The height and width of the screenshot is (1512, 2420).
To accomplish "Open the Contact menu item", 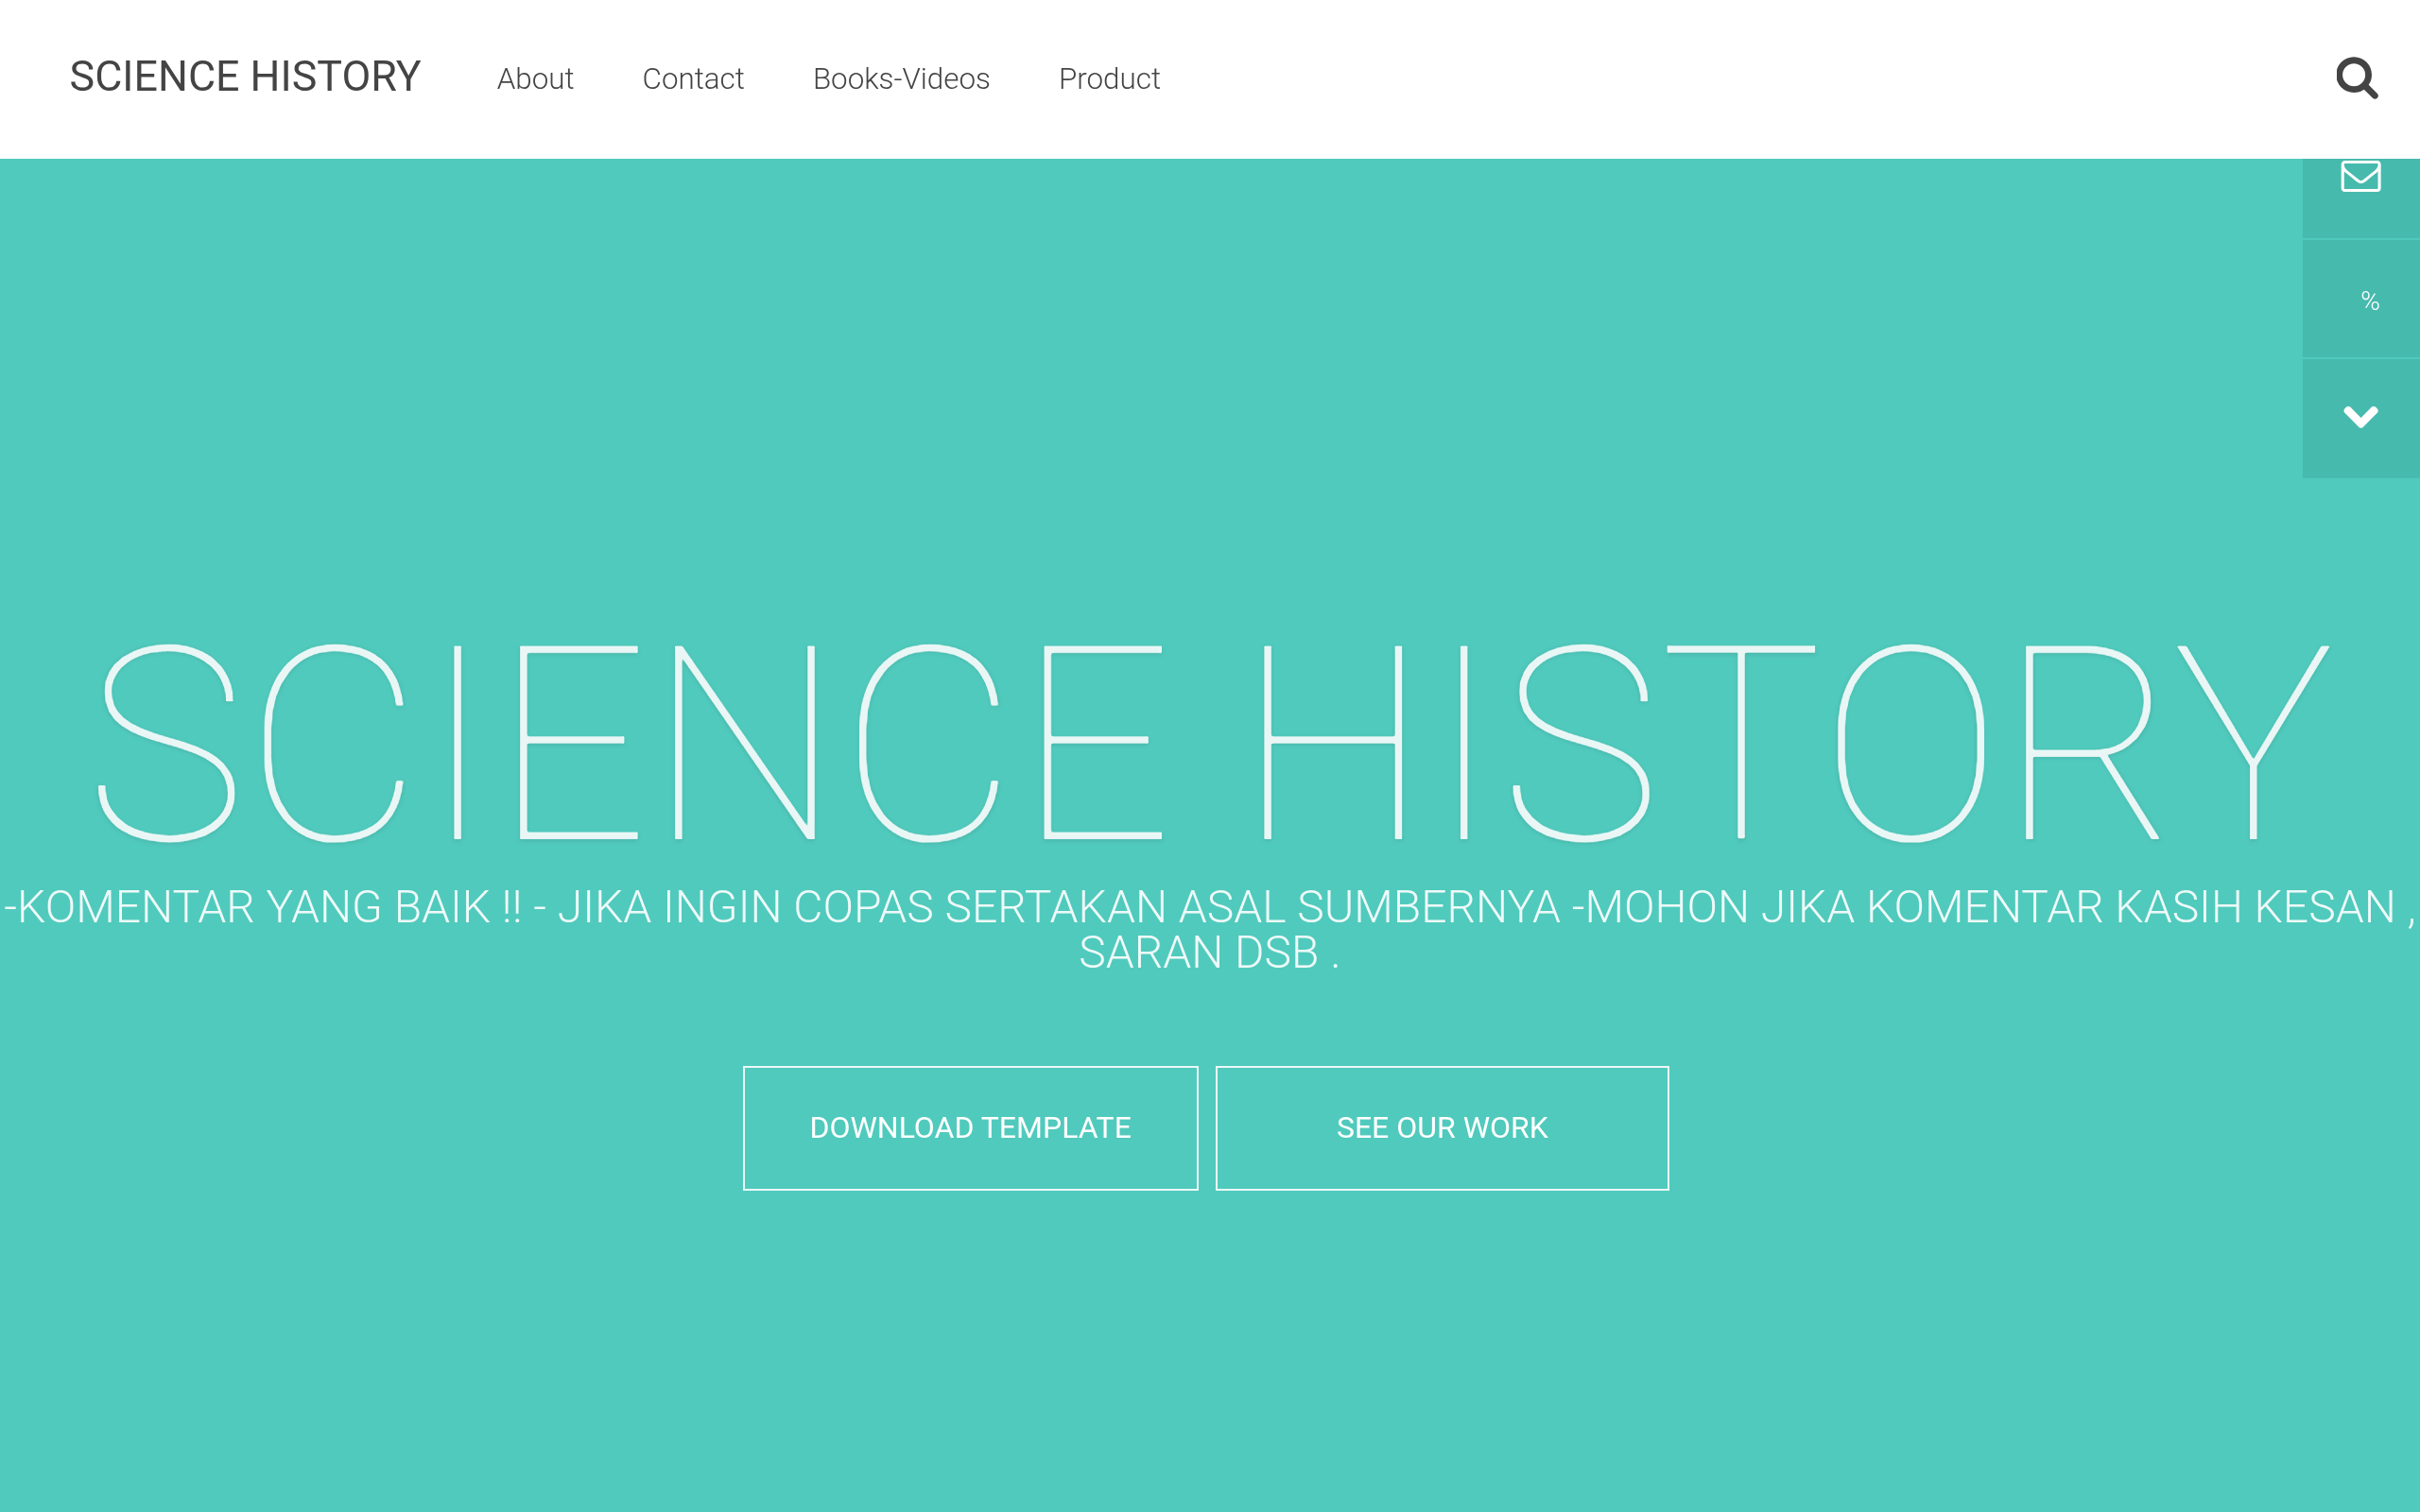I will 693,78.
